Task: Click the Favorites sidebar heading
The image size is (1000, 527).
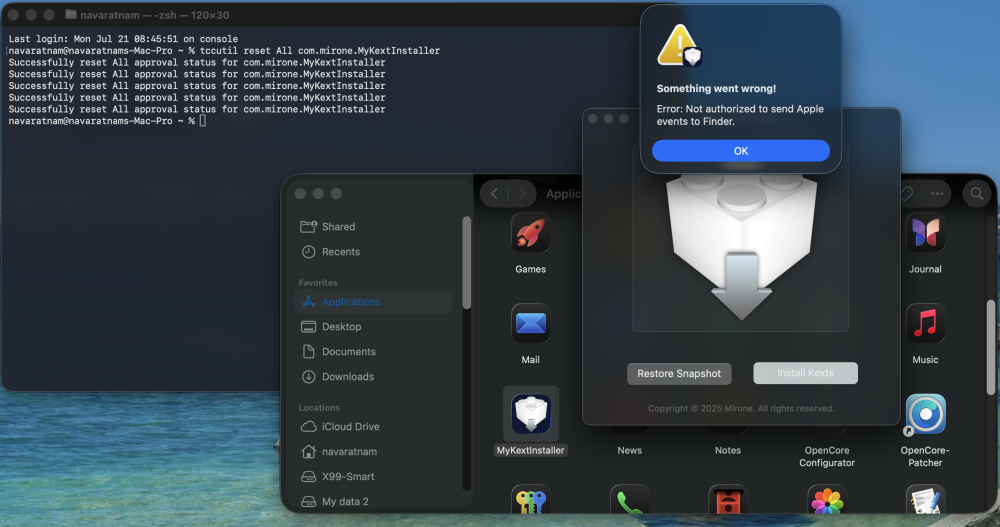Action: [x=318, y=283]
